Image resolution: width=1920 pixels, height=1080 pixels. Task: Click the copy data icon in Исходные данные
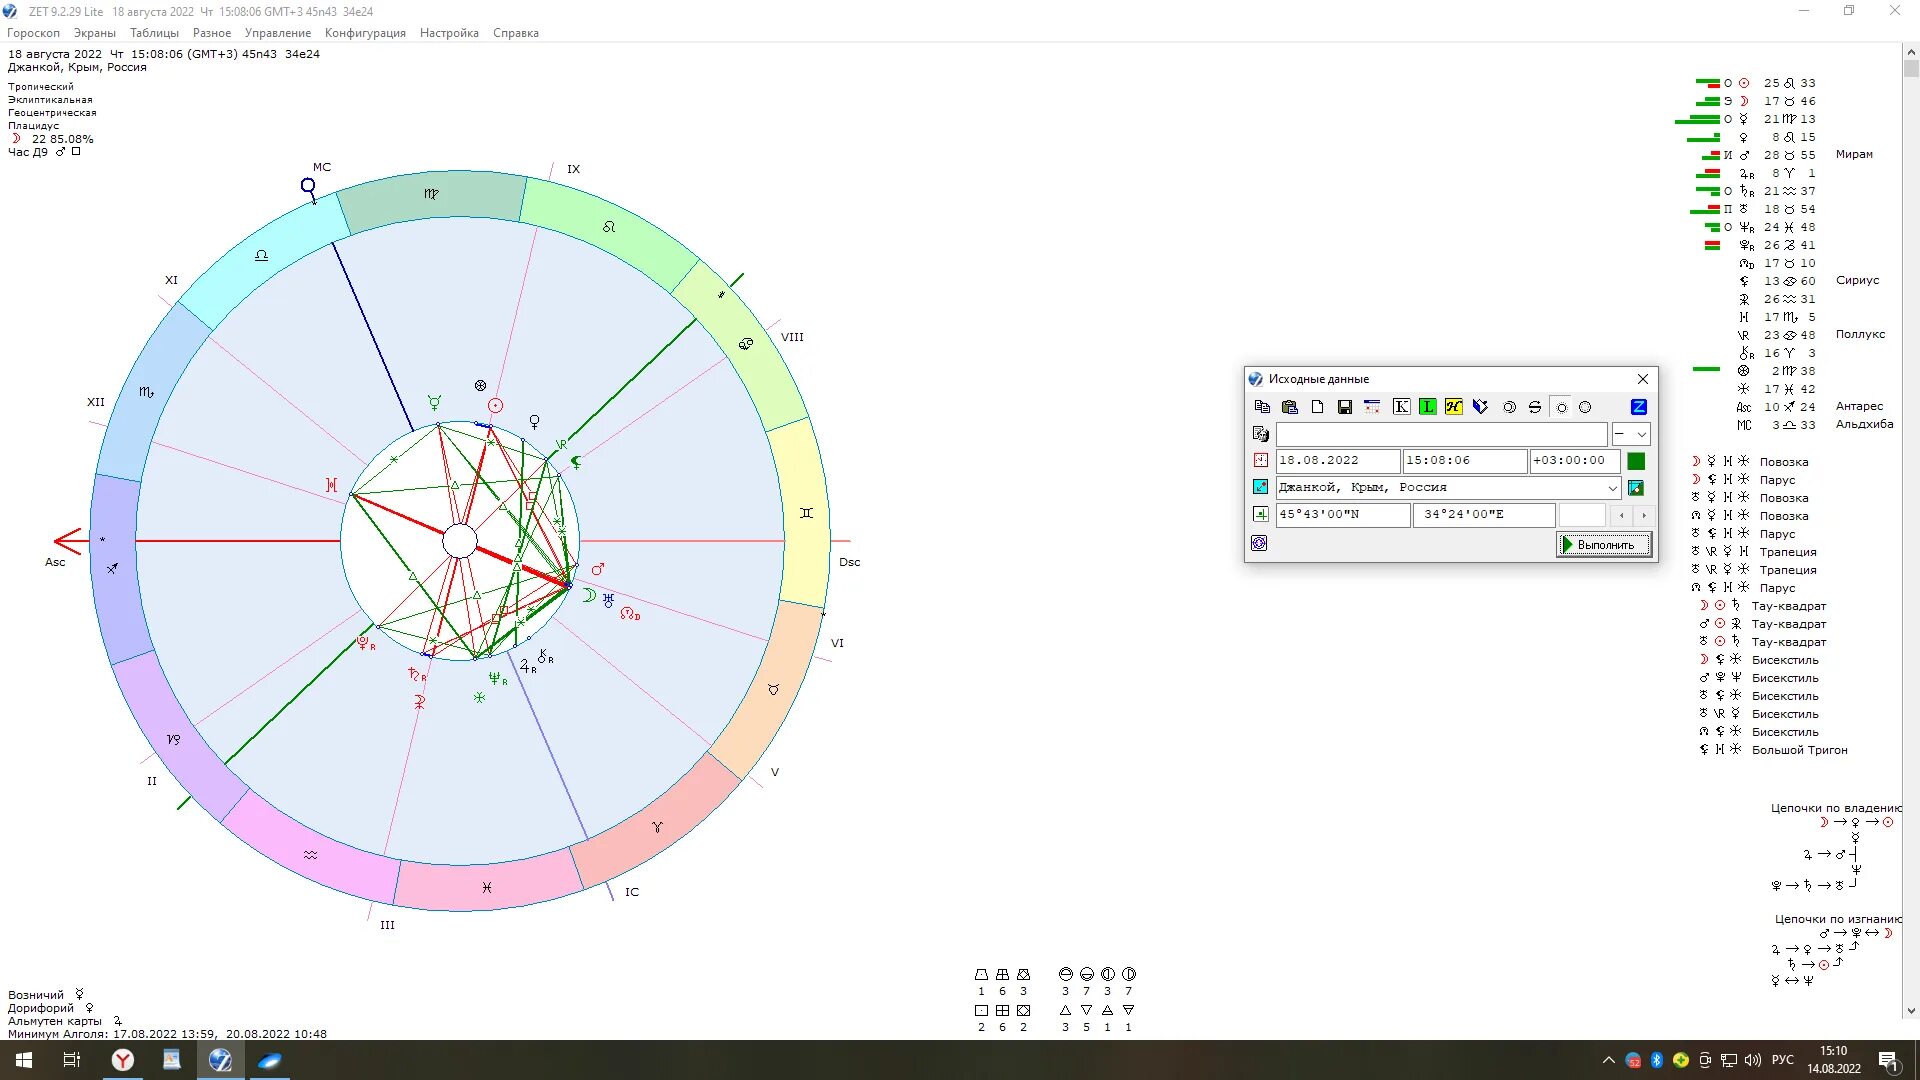tap(1262, 407)
